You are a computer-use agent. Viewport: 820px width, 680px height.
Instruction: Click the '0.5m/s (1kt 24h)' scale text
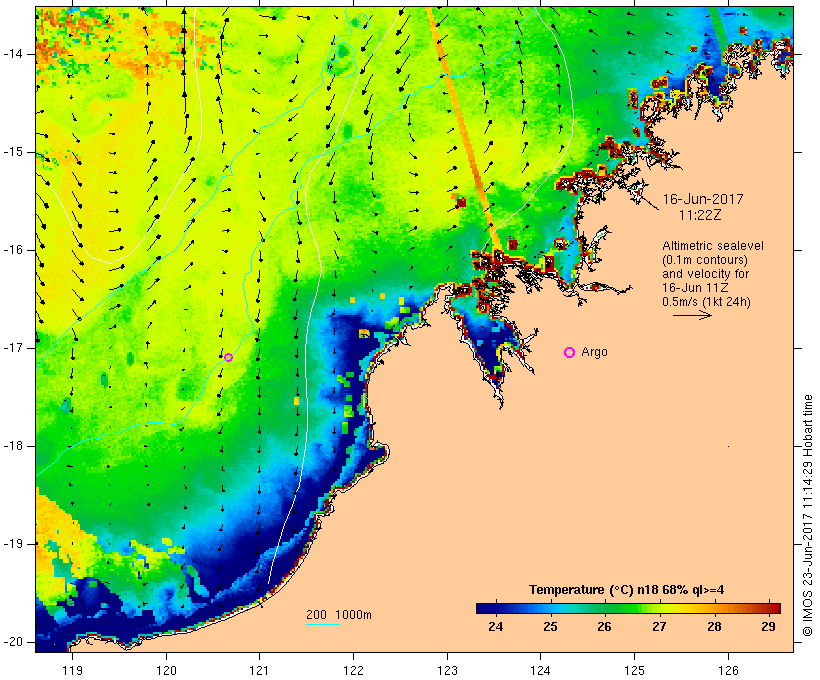[x=706, y=302]
